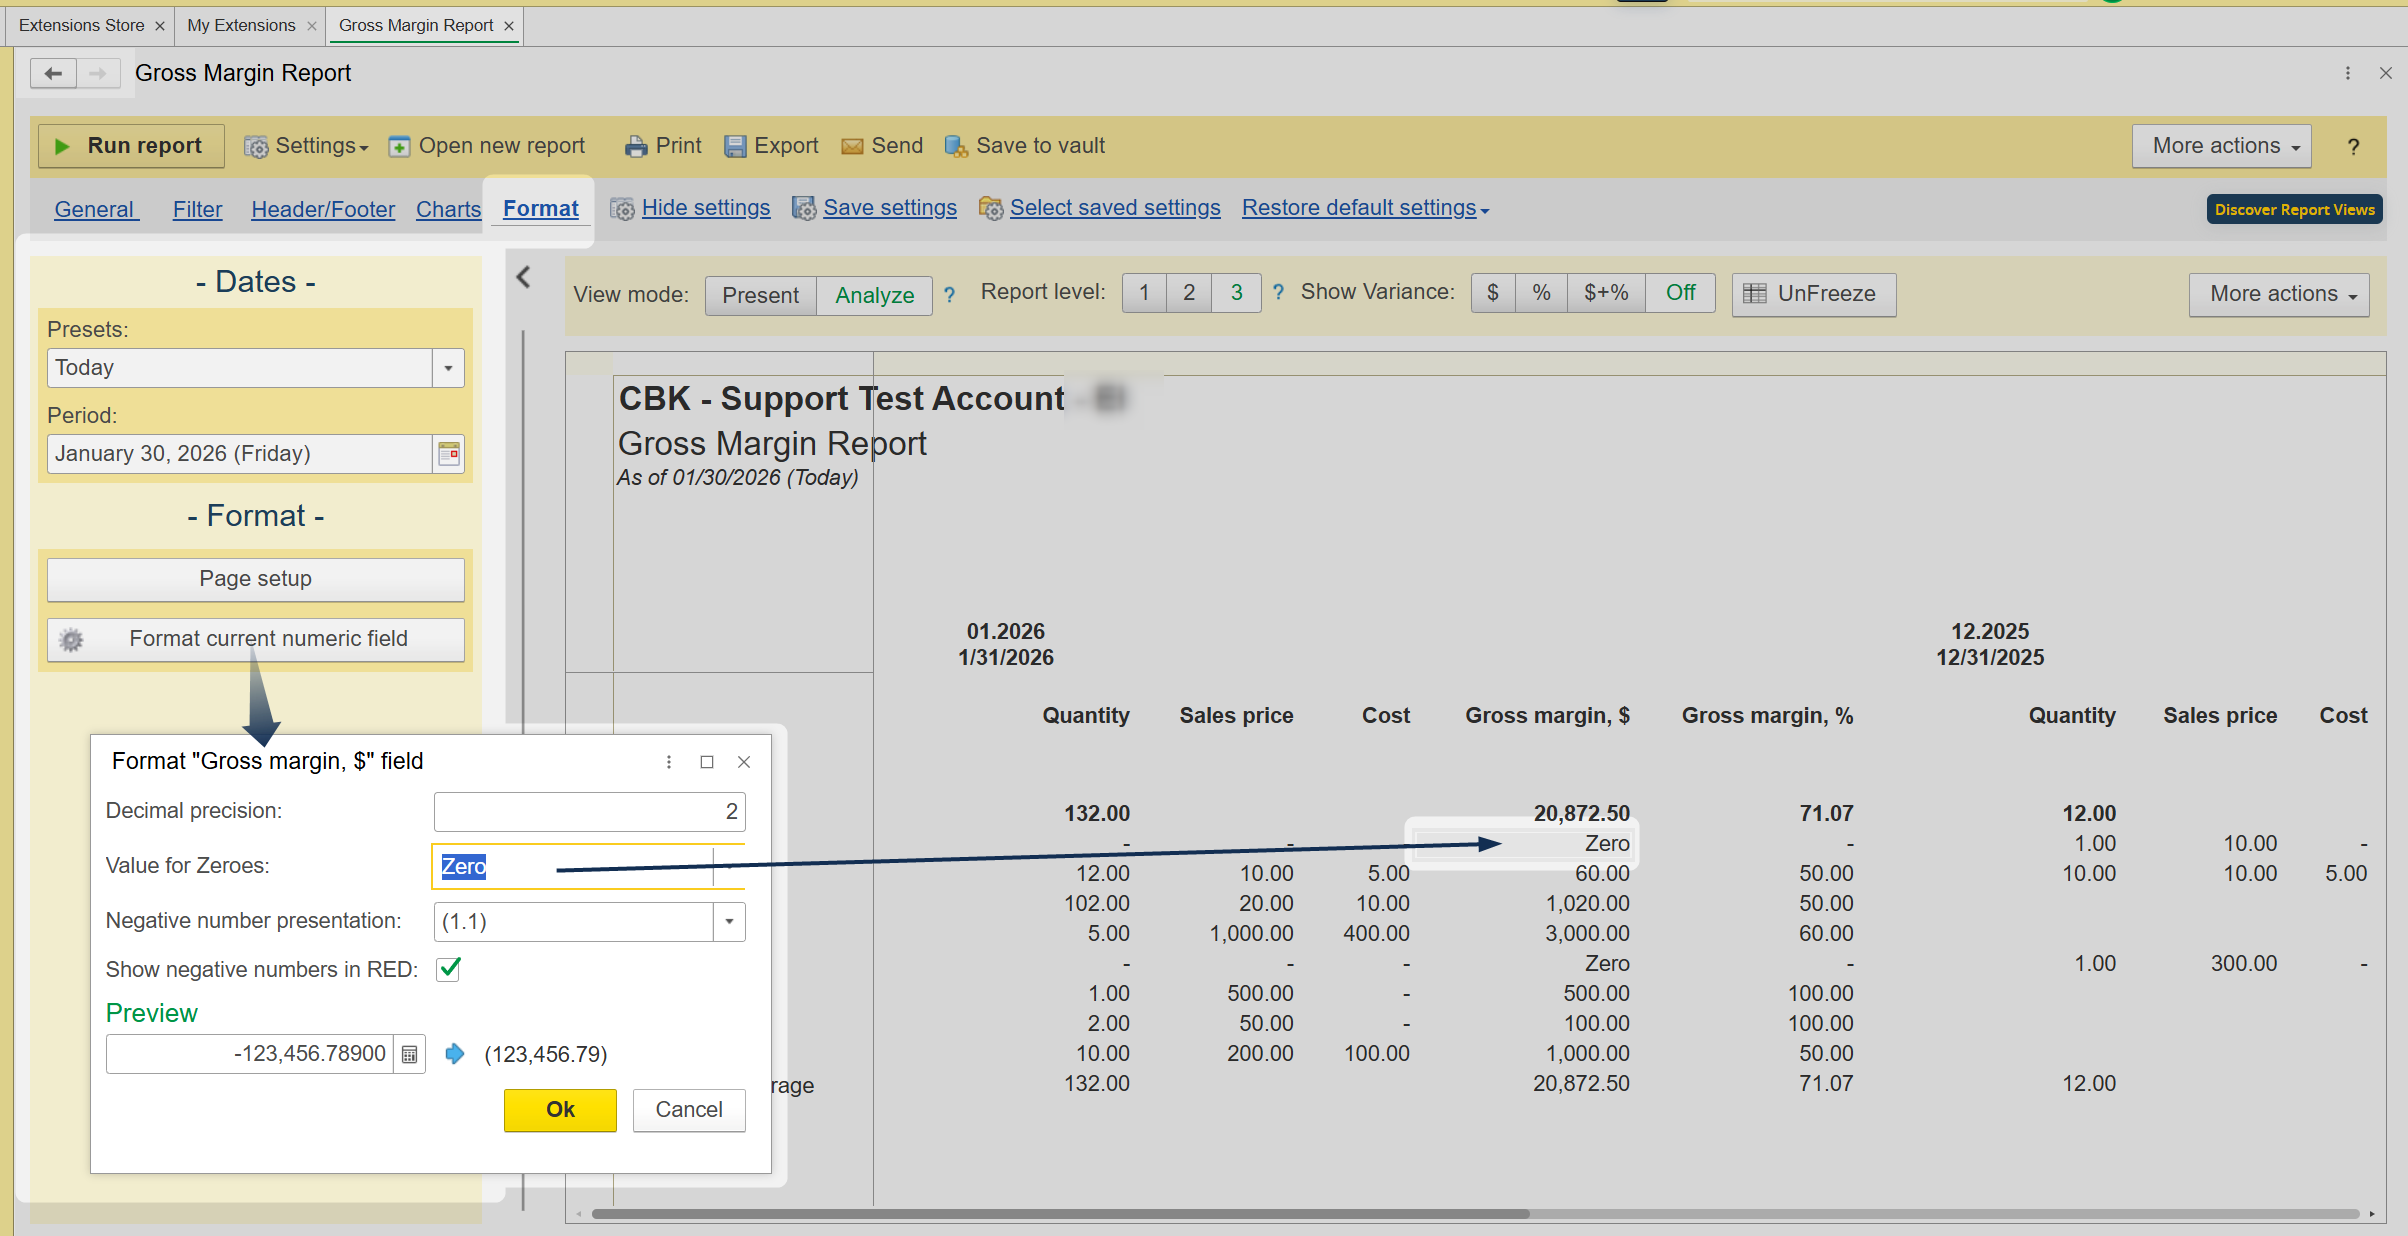This screenshot has width=2408, height=1236.
Task: Click the Print printer icon
Action: click(635, 147)
